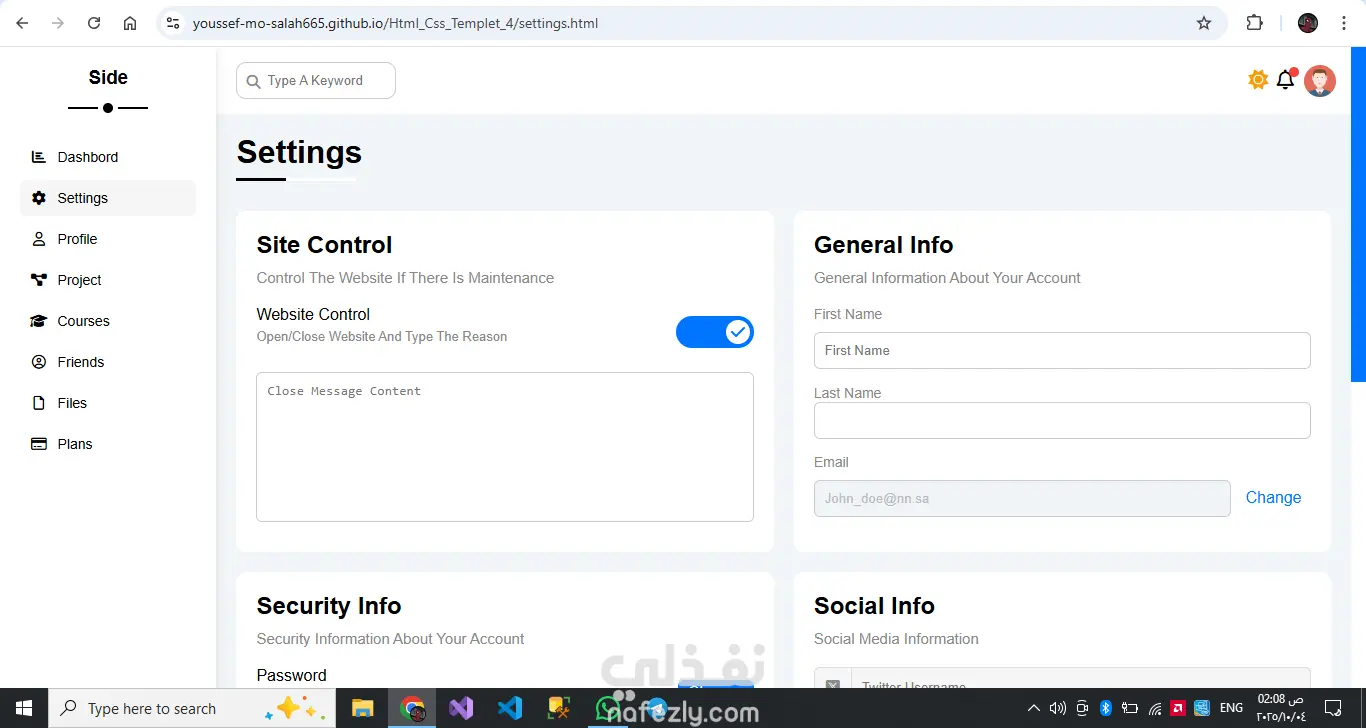The height and width of the screenshot is (728, 1366).
Task: Click the Last Name input field
Action: coord(1062,420)
